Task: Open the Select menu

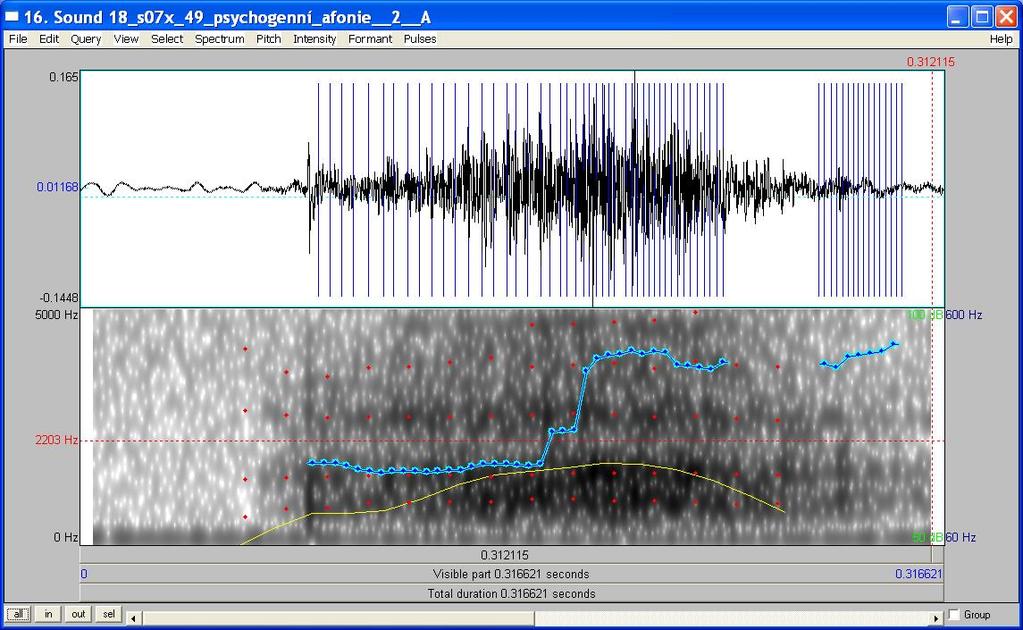Action: pos(167,39)
